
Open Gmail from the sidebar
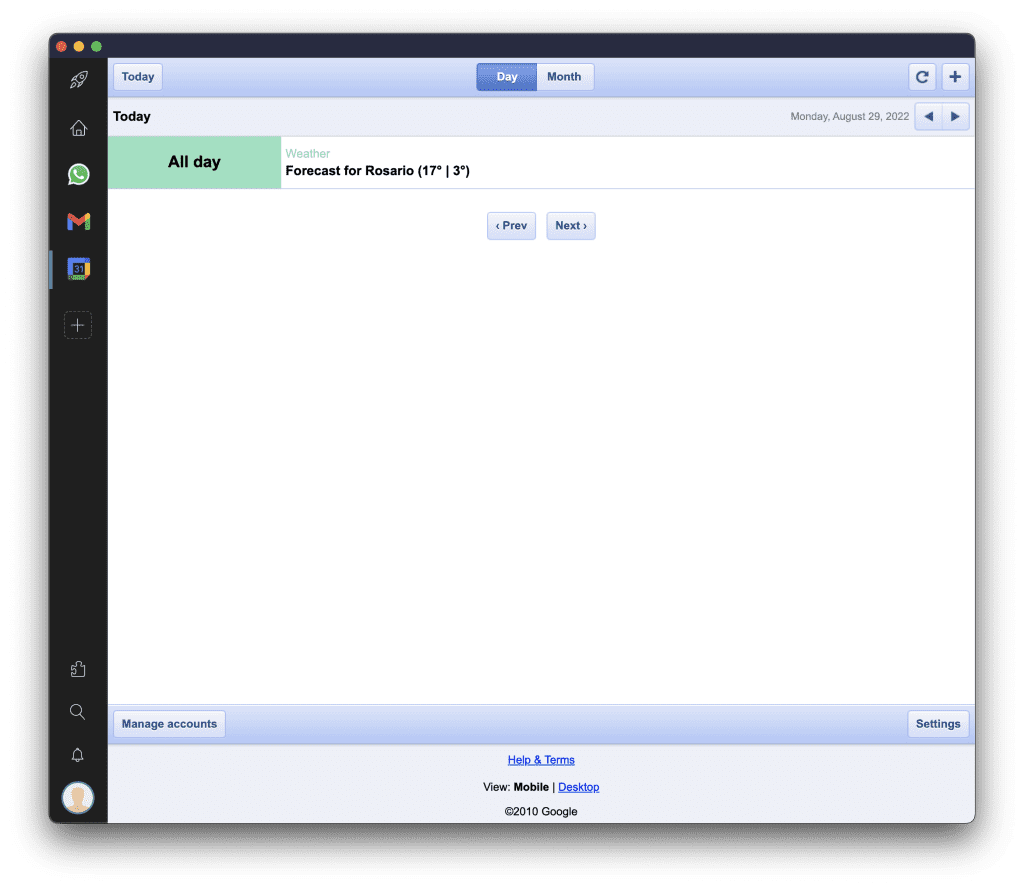pyautogui.click(x=78, y=221)
